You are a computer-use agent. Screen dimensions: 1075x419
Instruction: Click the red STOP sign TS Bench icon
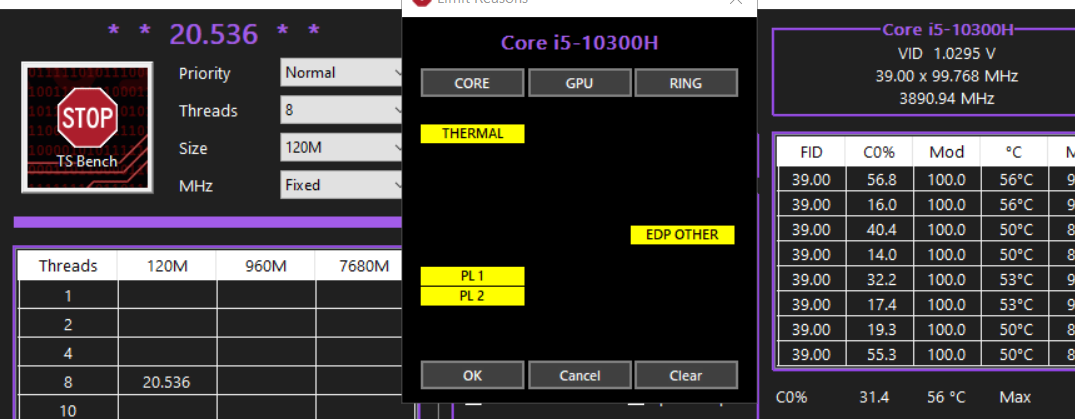coord(87,128)
